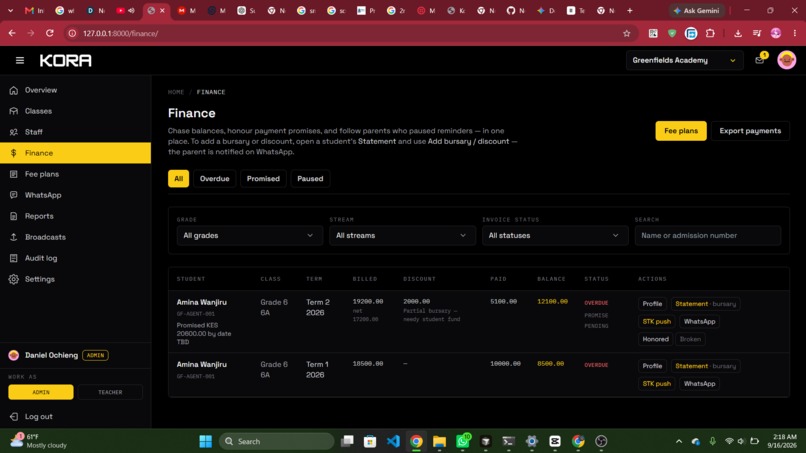
Task: Click the 8500.00 balance value
Action: tap(551, 364)
